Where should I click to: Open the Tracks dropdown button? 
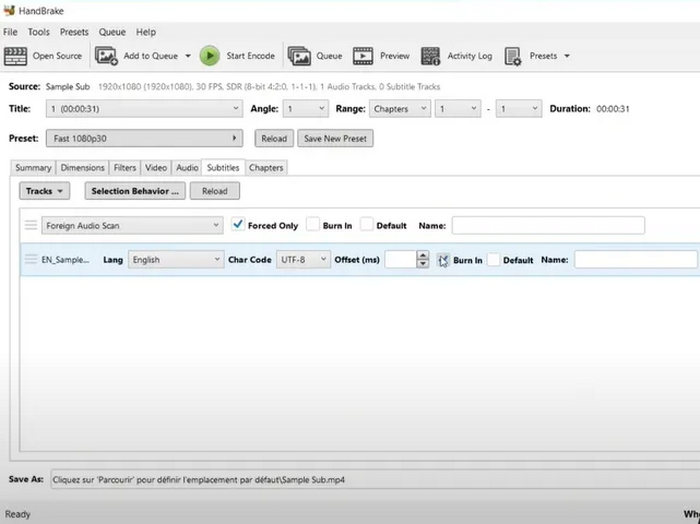(x=44, y=191)
